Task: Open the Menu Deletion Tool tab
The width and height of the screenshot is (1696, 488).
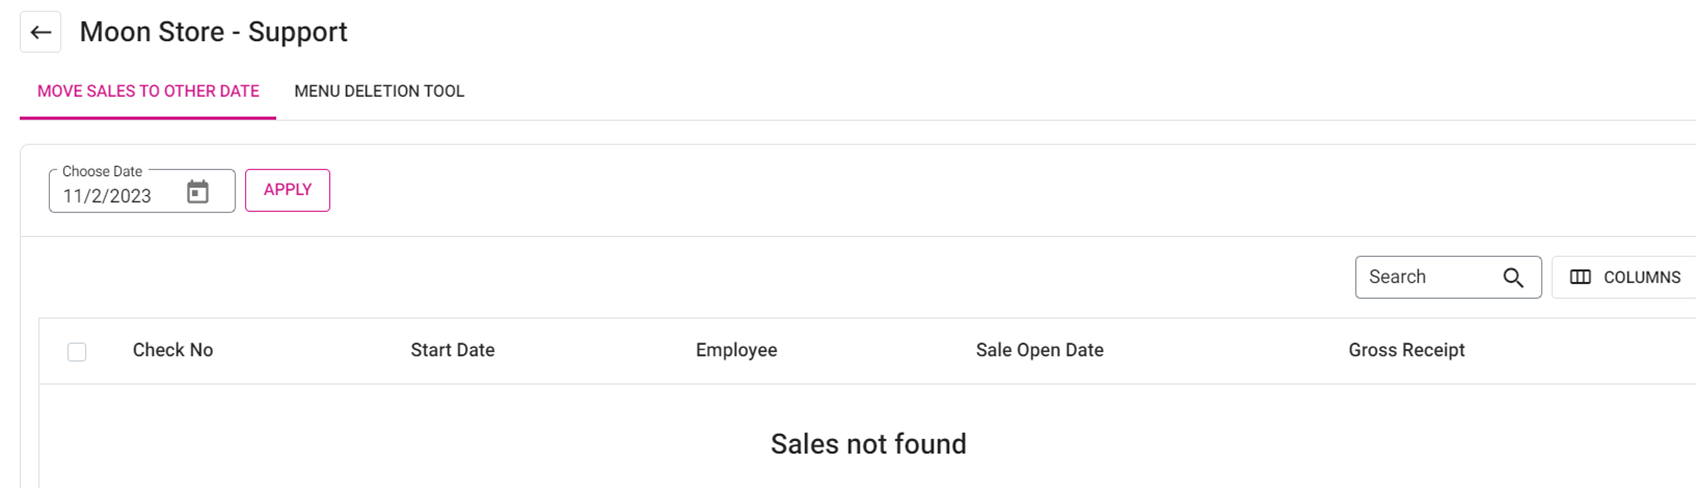Action: [379, 91]
